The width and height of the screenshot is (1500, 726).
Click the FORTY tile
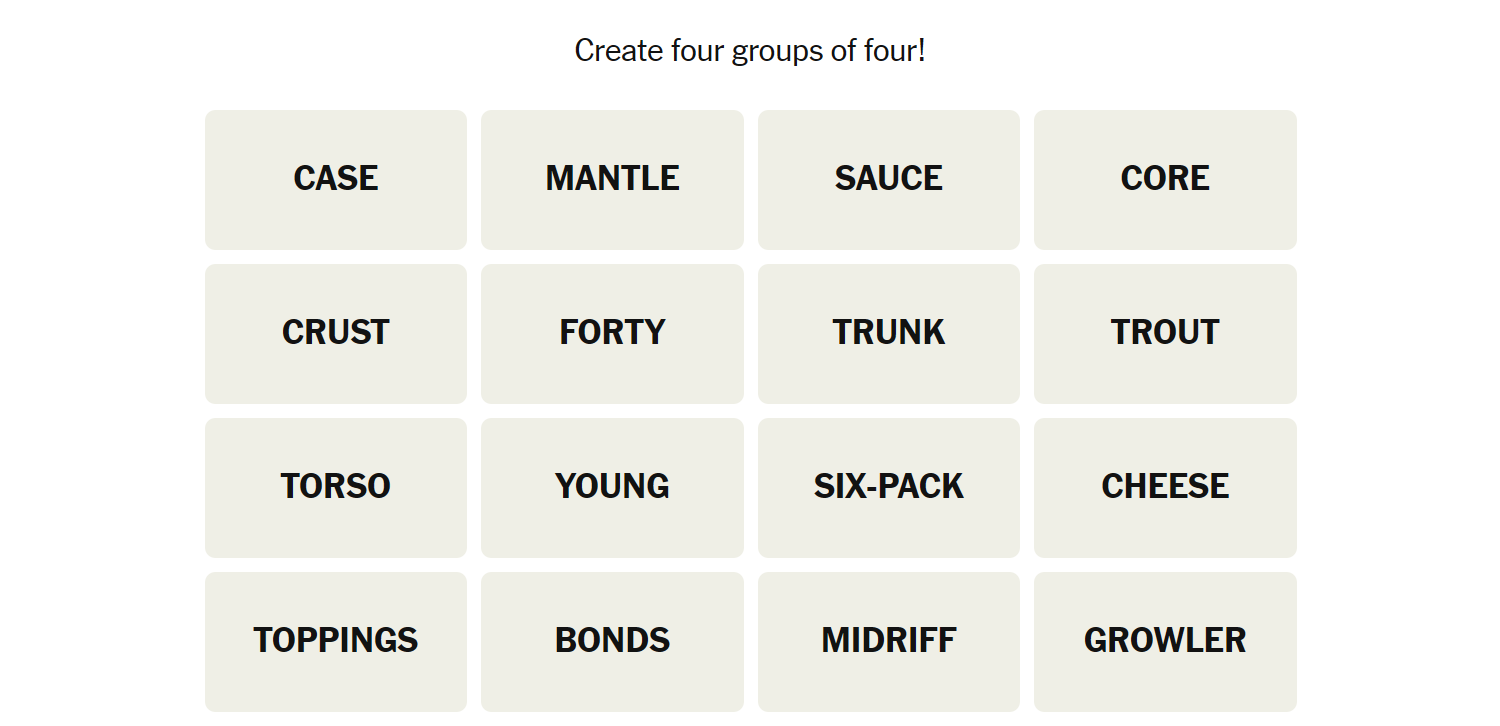612,334
